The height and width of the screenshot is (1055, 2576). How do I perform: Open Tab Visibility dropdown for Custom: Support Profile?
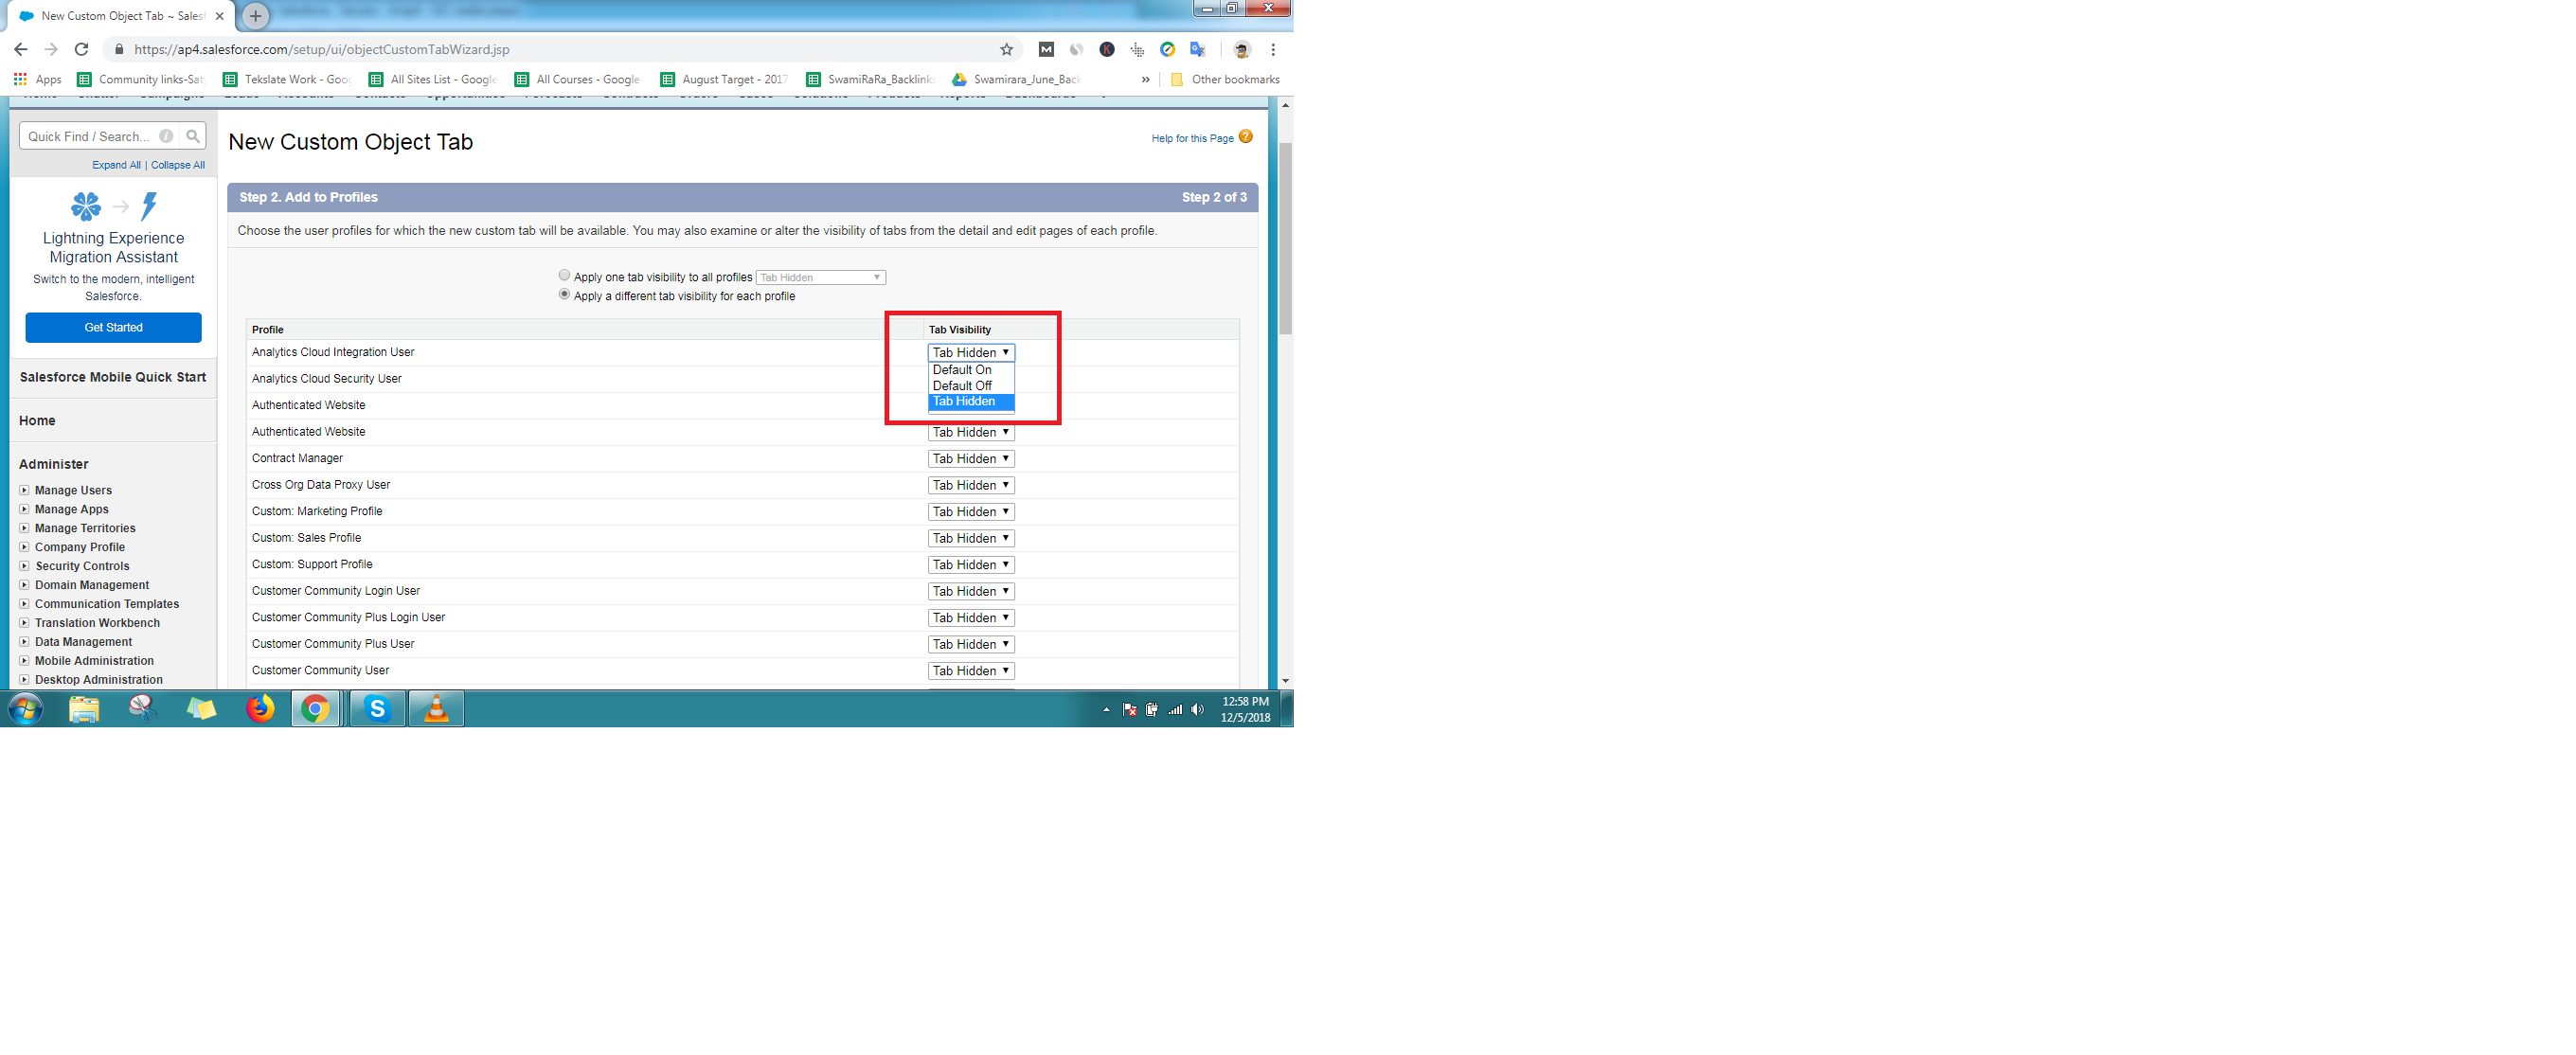(971, 565)
